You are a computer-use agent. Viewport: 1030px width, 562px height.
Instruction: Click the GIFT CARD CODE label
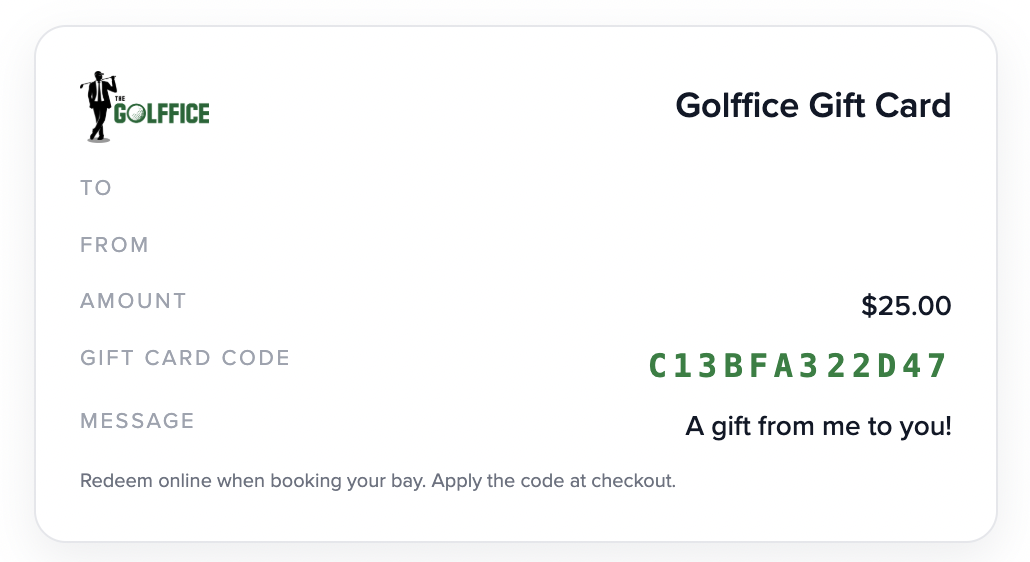pos(185,358)
